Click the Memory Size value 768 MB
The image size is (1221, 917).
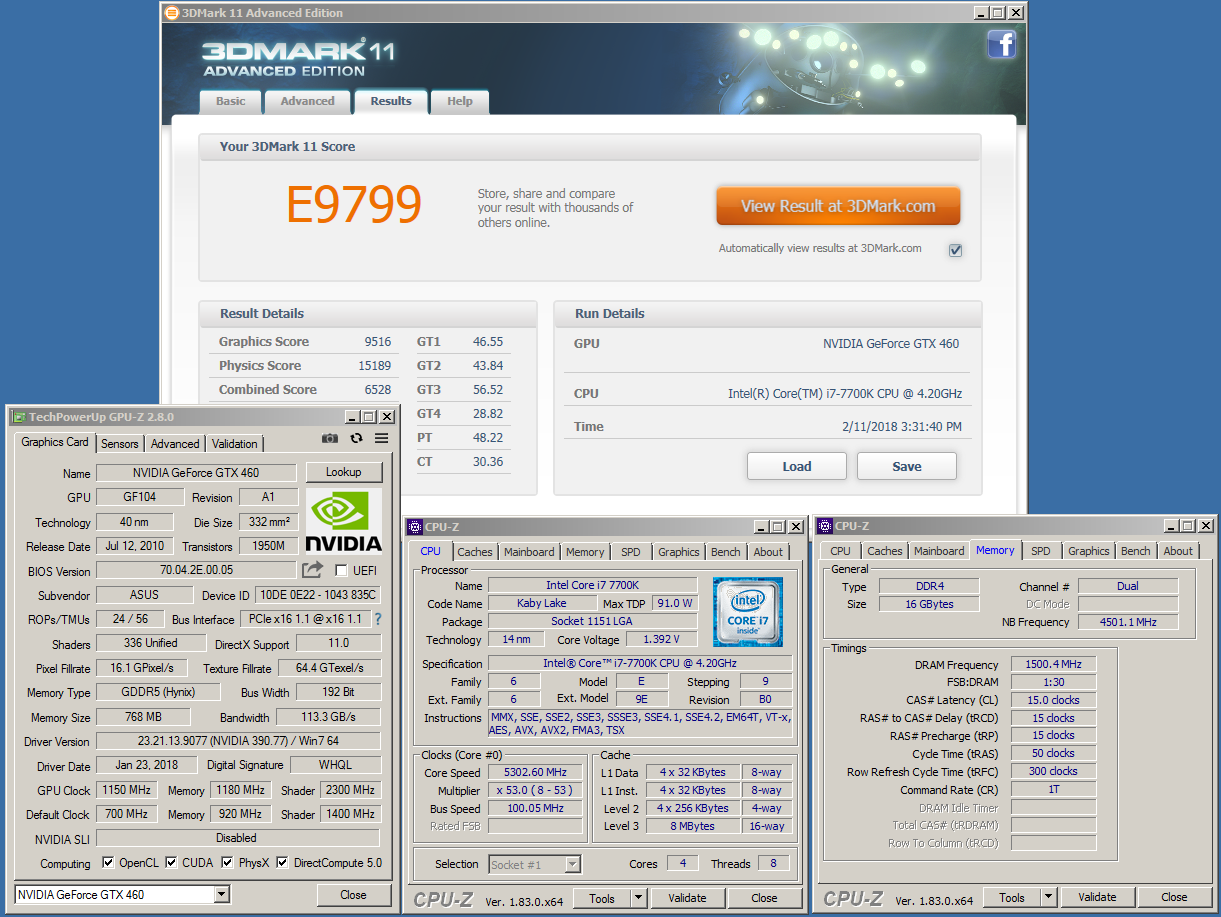(143, 717)
